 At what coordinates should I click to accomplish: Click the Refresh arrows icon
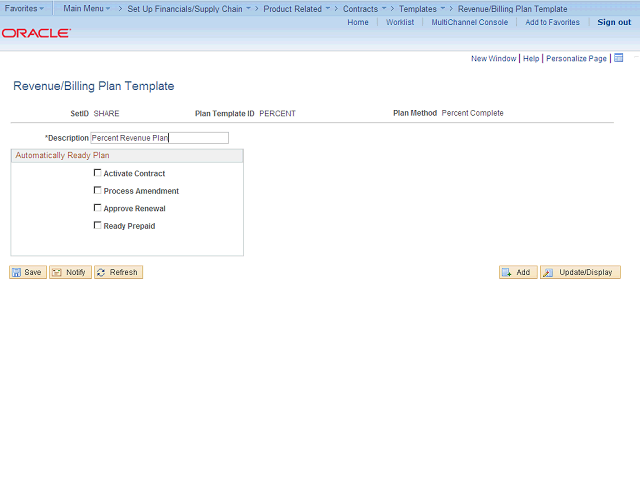tap(101, 272)
